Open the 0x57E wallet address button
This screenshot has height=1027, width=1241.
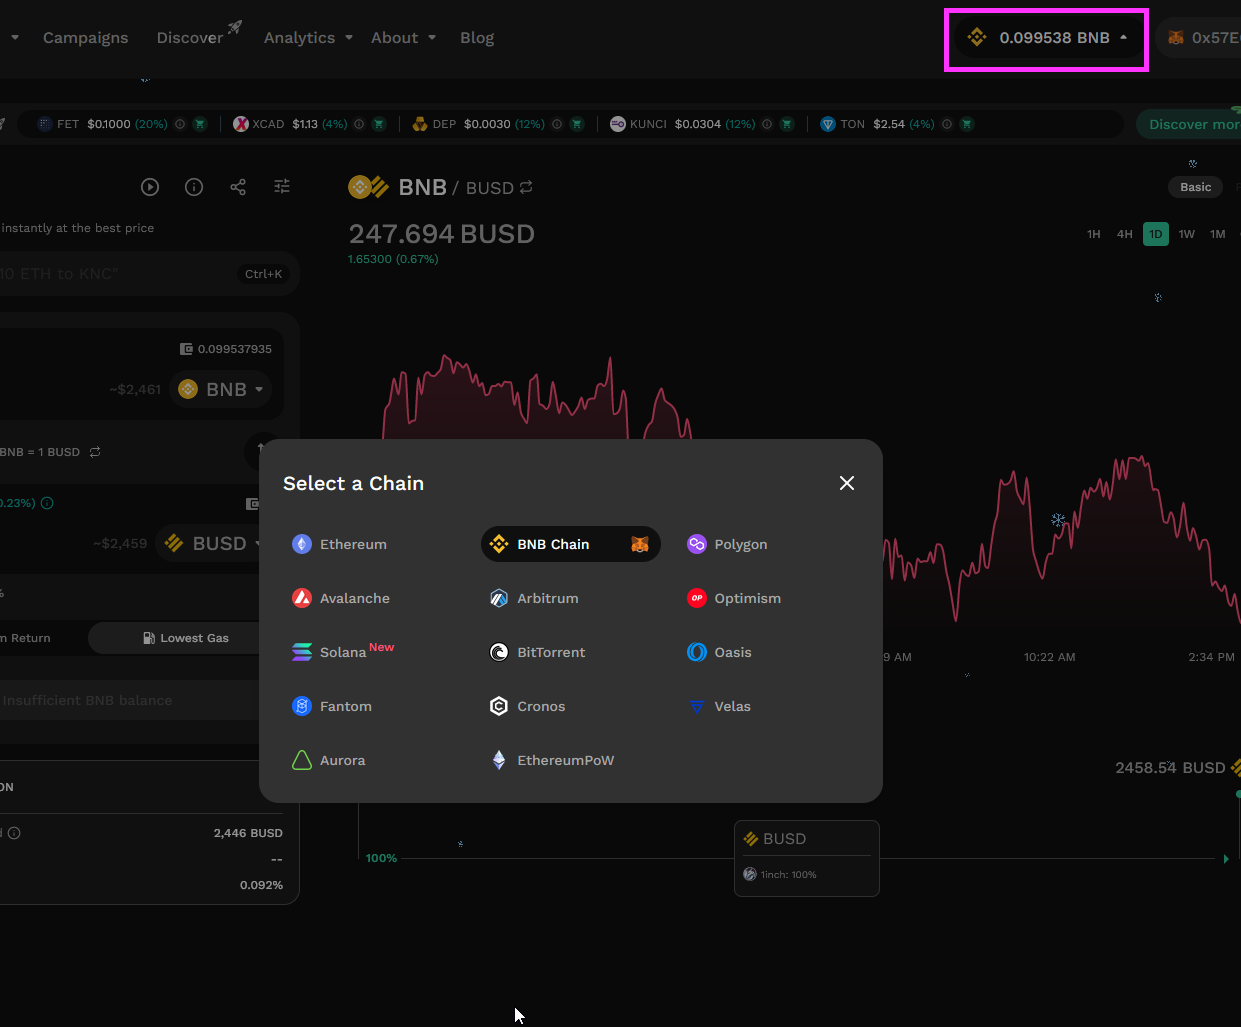1200,38
